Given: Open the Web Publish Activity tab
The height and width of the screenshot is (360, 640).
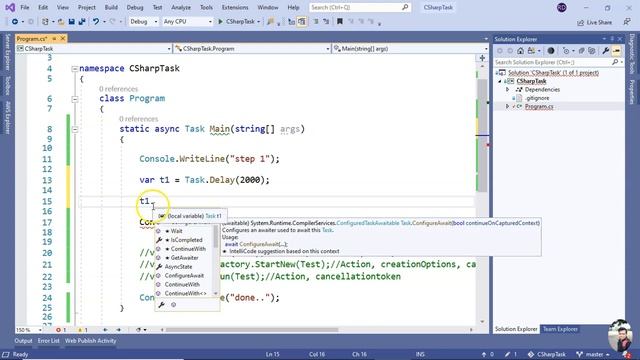Looking at the screenshot, I should 91,341.
